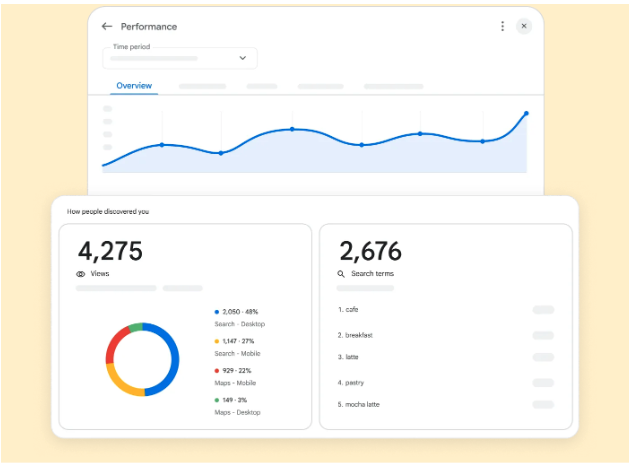630x464 pixels.
Task: Click the yellow segment of the donut chart
Action: tap(123, 384)
